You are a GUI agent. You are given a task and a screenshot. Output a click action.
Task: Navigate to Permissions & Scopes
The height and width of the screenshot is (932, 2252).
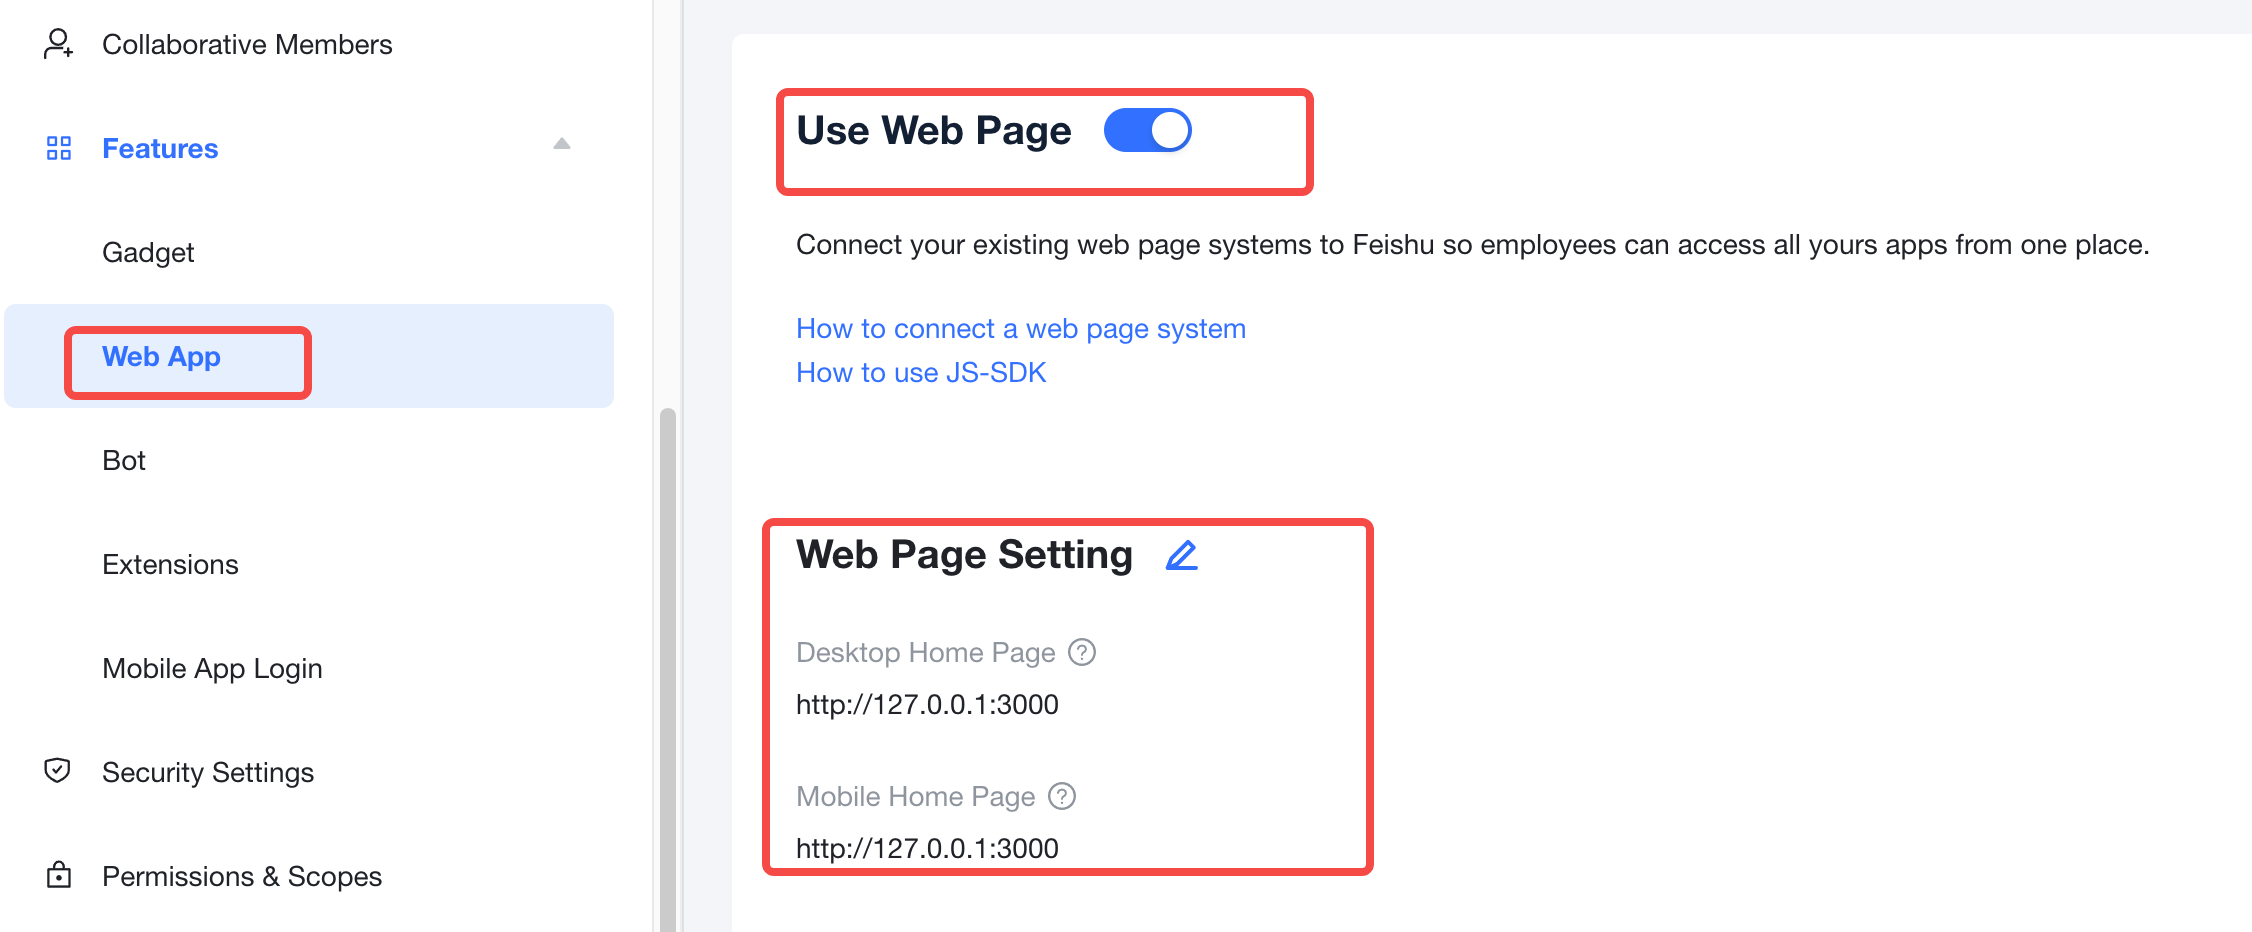(x=242, y=876)
